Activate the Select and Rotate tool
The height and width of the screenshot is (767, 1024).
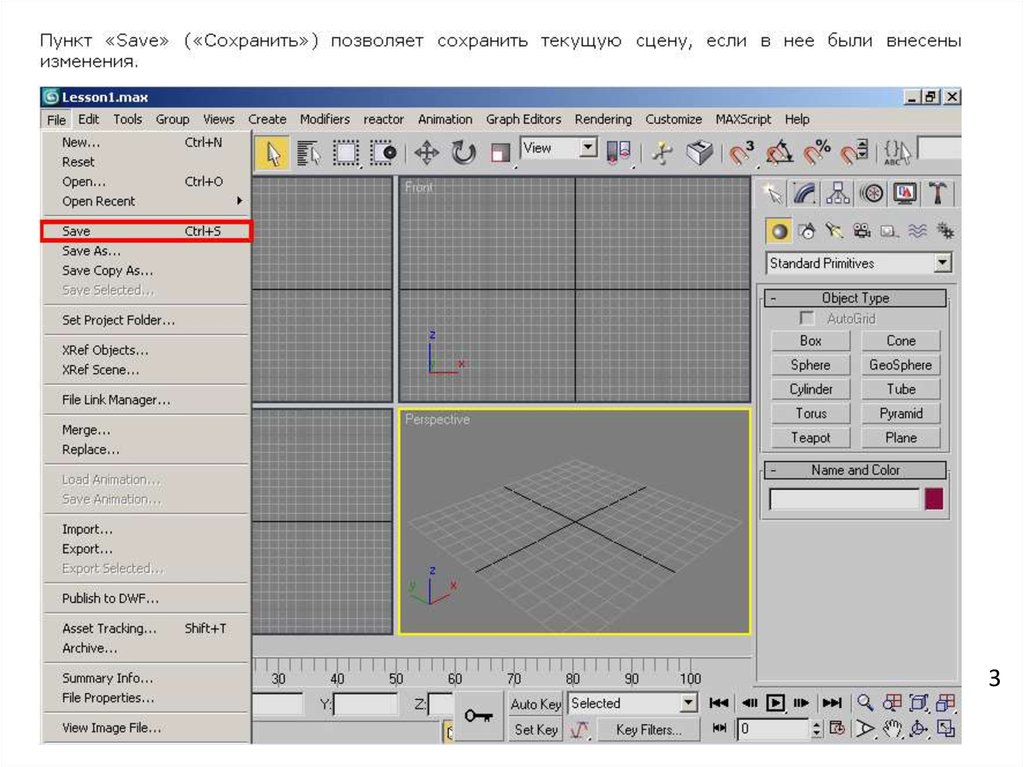click(x=463, y=152)
